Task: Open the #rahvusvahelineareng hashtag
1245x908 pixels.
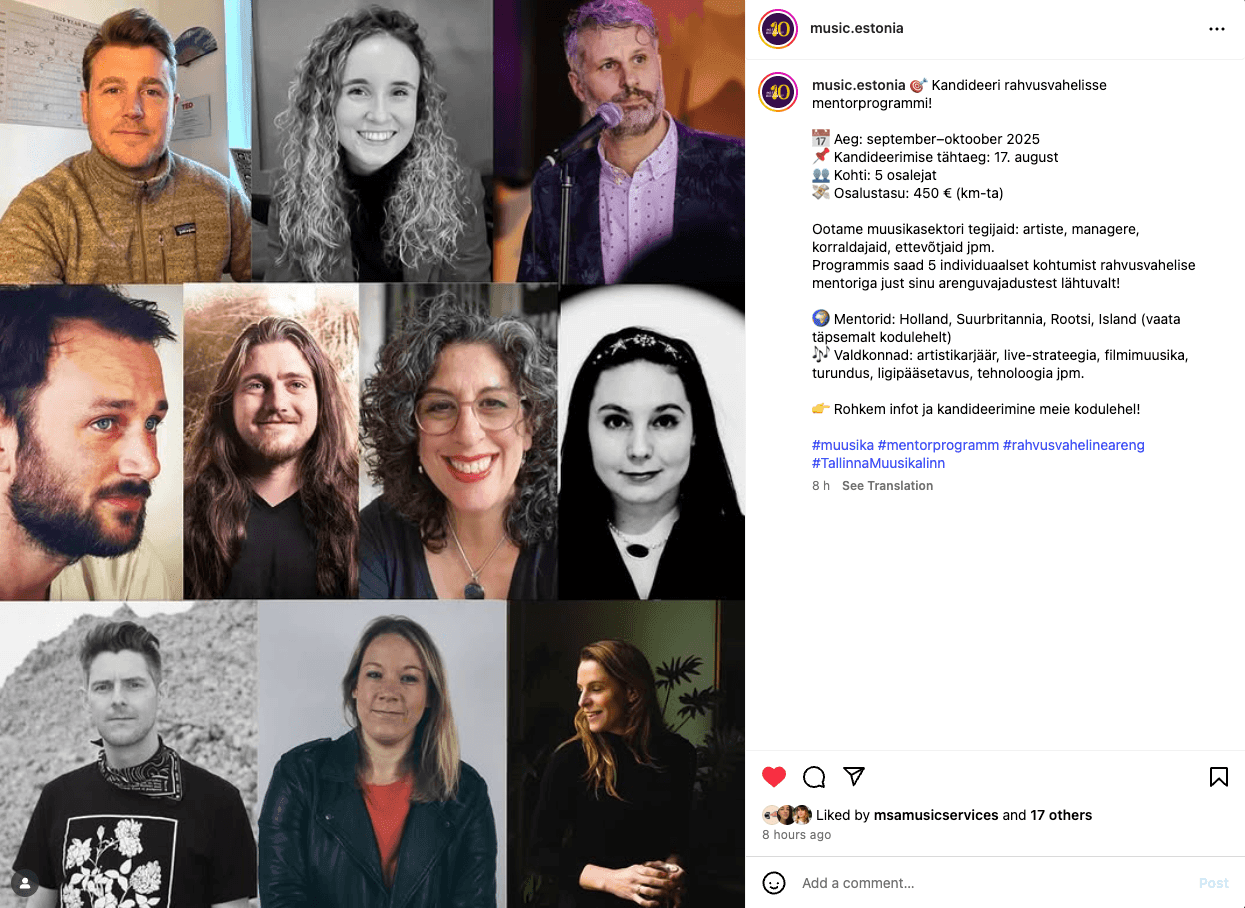Action: 1074,445
